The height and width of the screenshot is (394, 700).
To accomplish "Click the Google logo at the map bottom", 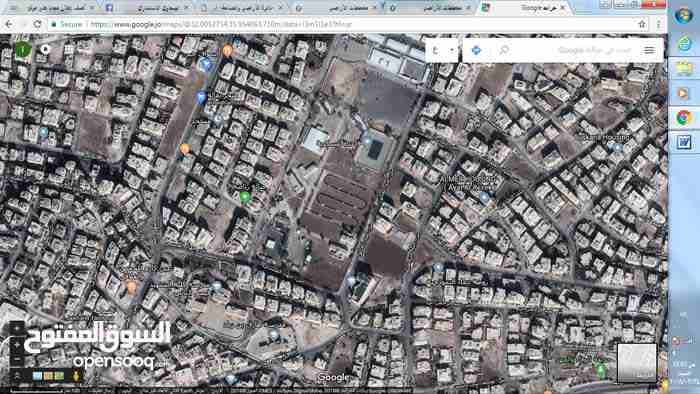I will pos(333,377).
